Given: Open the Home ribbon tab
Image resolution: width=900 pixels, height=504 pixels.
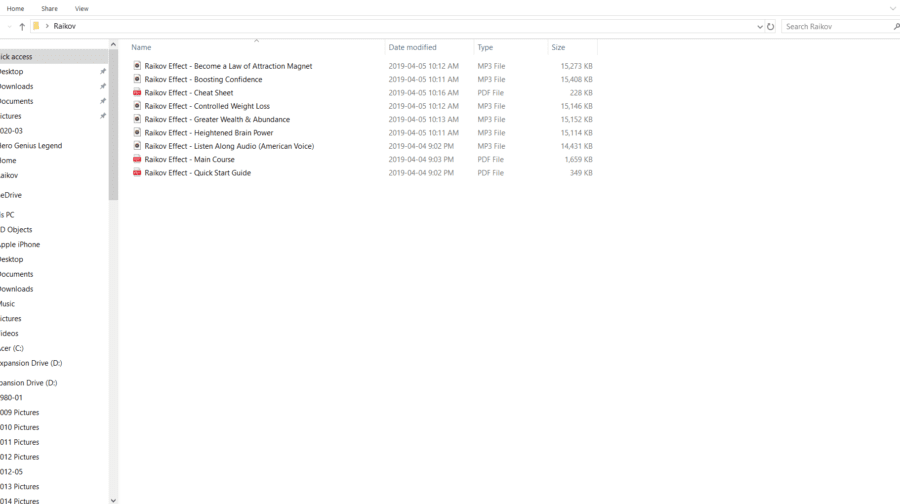Looking at the screenshot, I should [x=15, y=9].
